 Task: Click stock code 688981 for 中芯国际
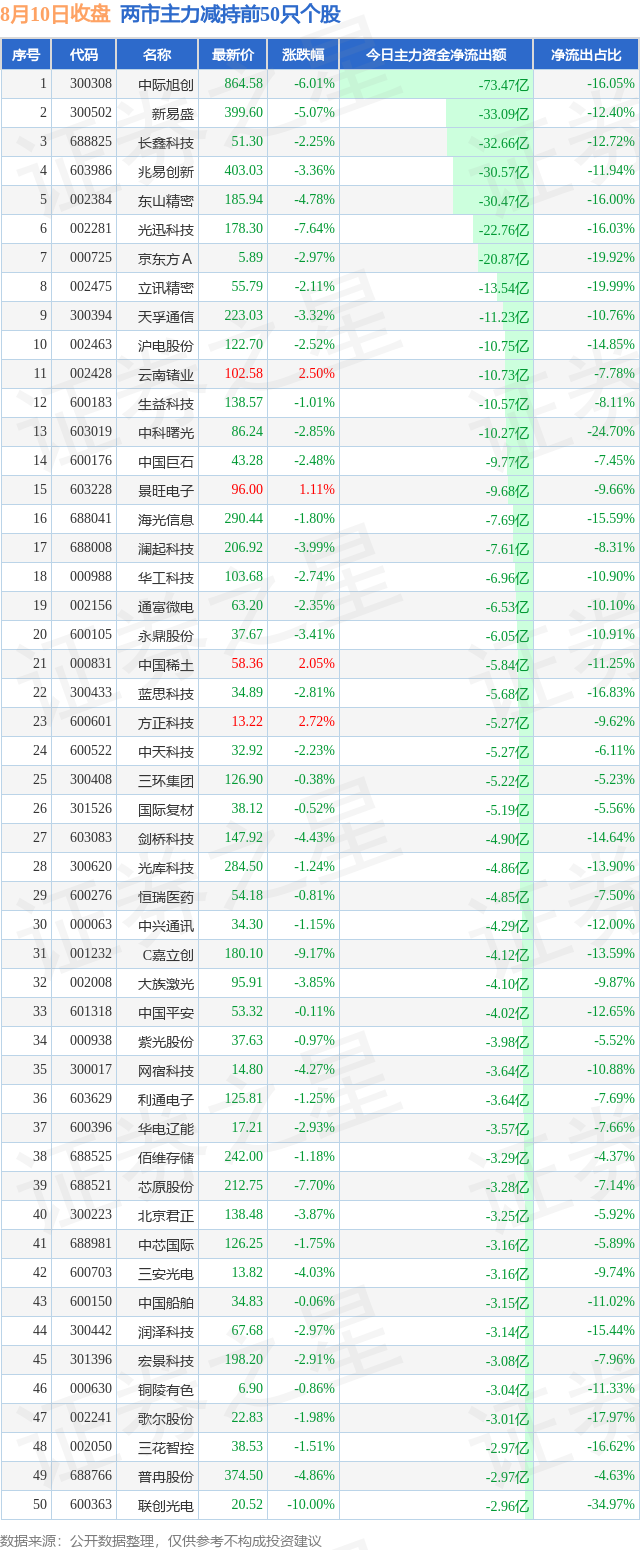point(91,1244)
